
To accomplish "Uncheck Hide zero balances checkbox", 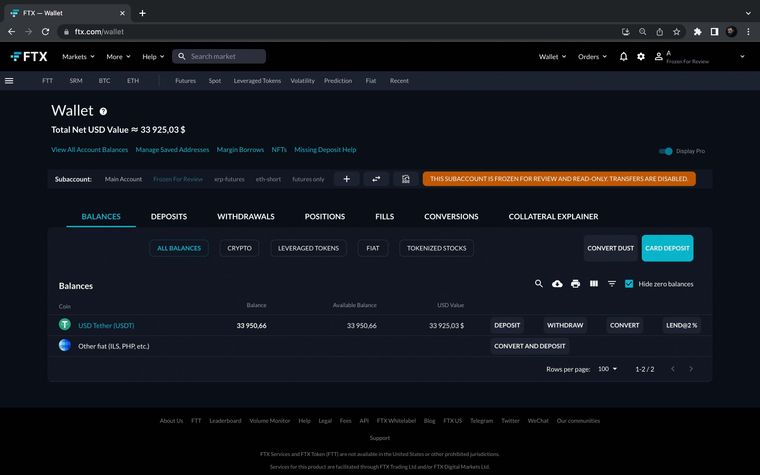I will coord(629,284).
